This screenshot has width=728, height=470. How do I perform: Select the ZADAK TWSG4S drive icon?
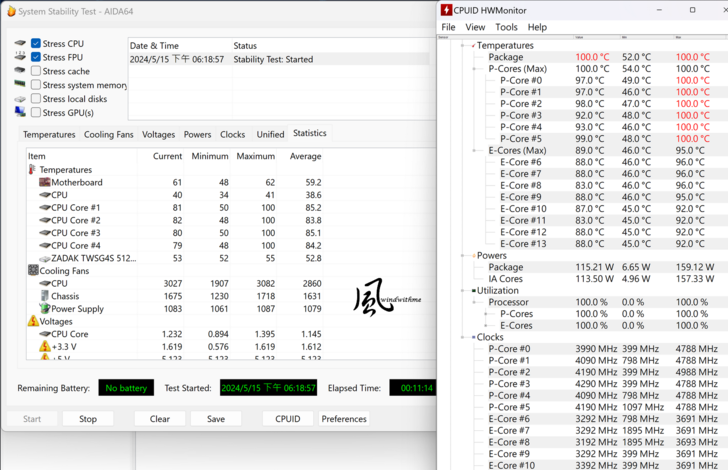click(x=44, y=258)
